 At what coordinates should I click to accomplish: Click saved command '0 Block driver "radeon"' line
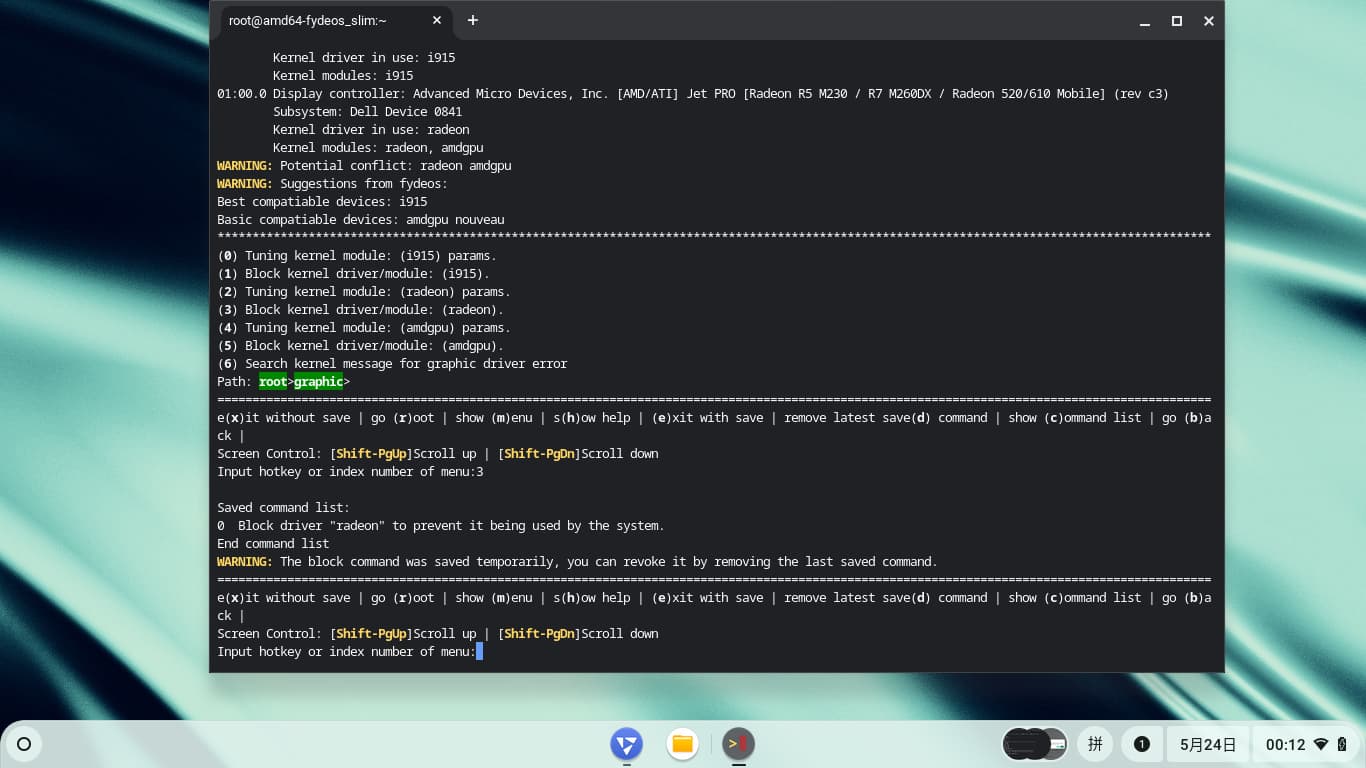441,526
